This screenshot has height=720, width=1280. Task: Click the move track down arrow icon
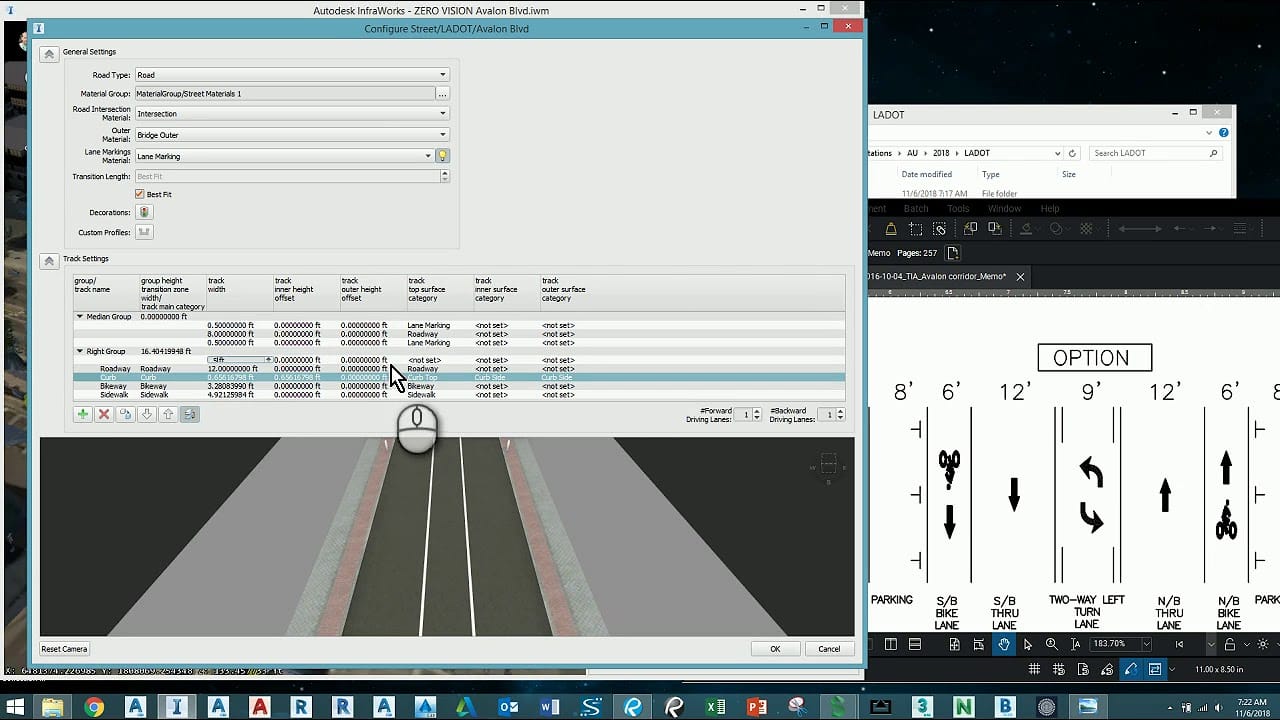147,414
